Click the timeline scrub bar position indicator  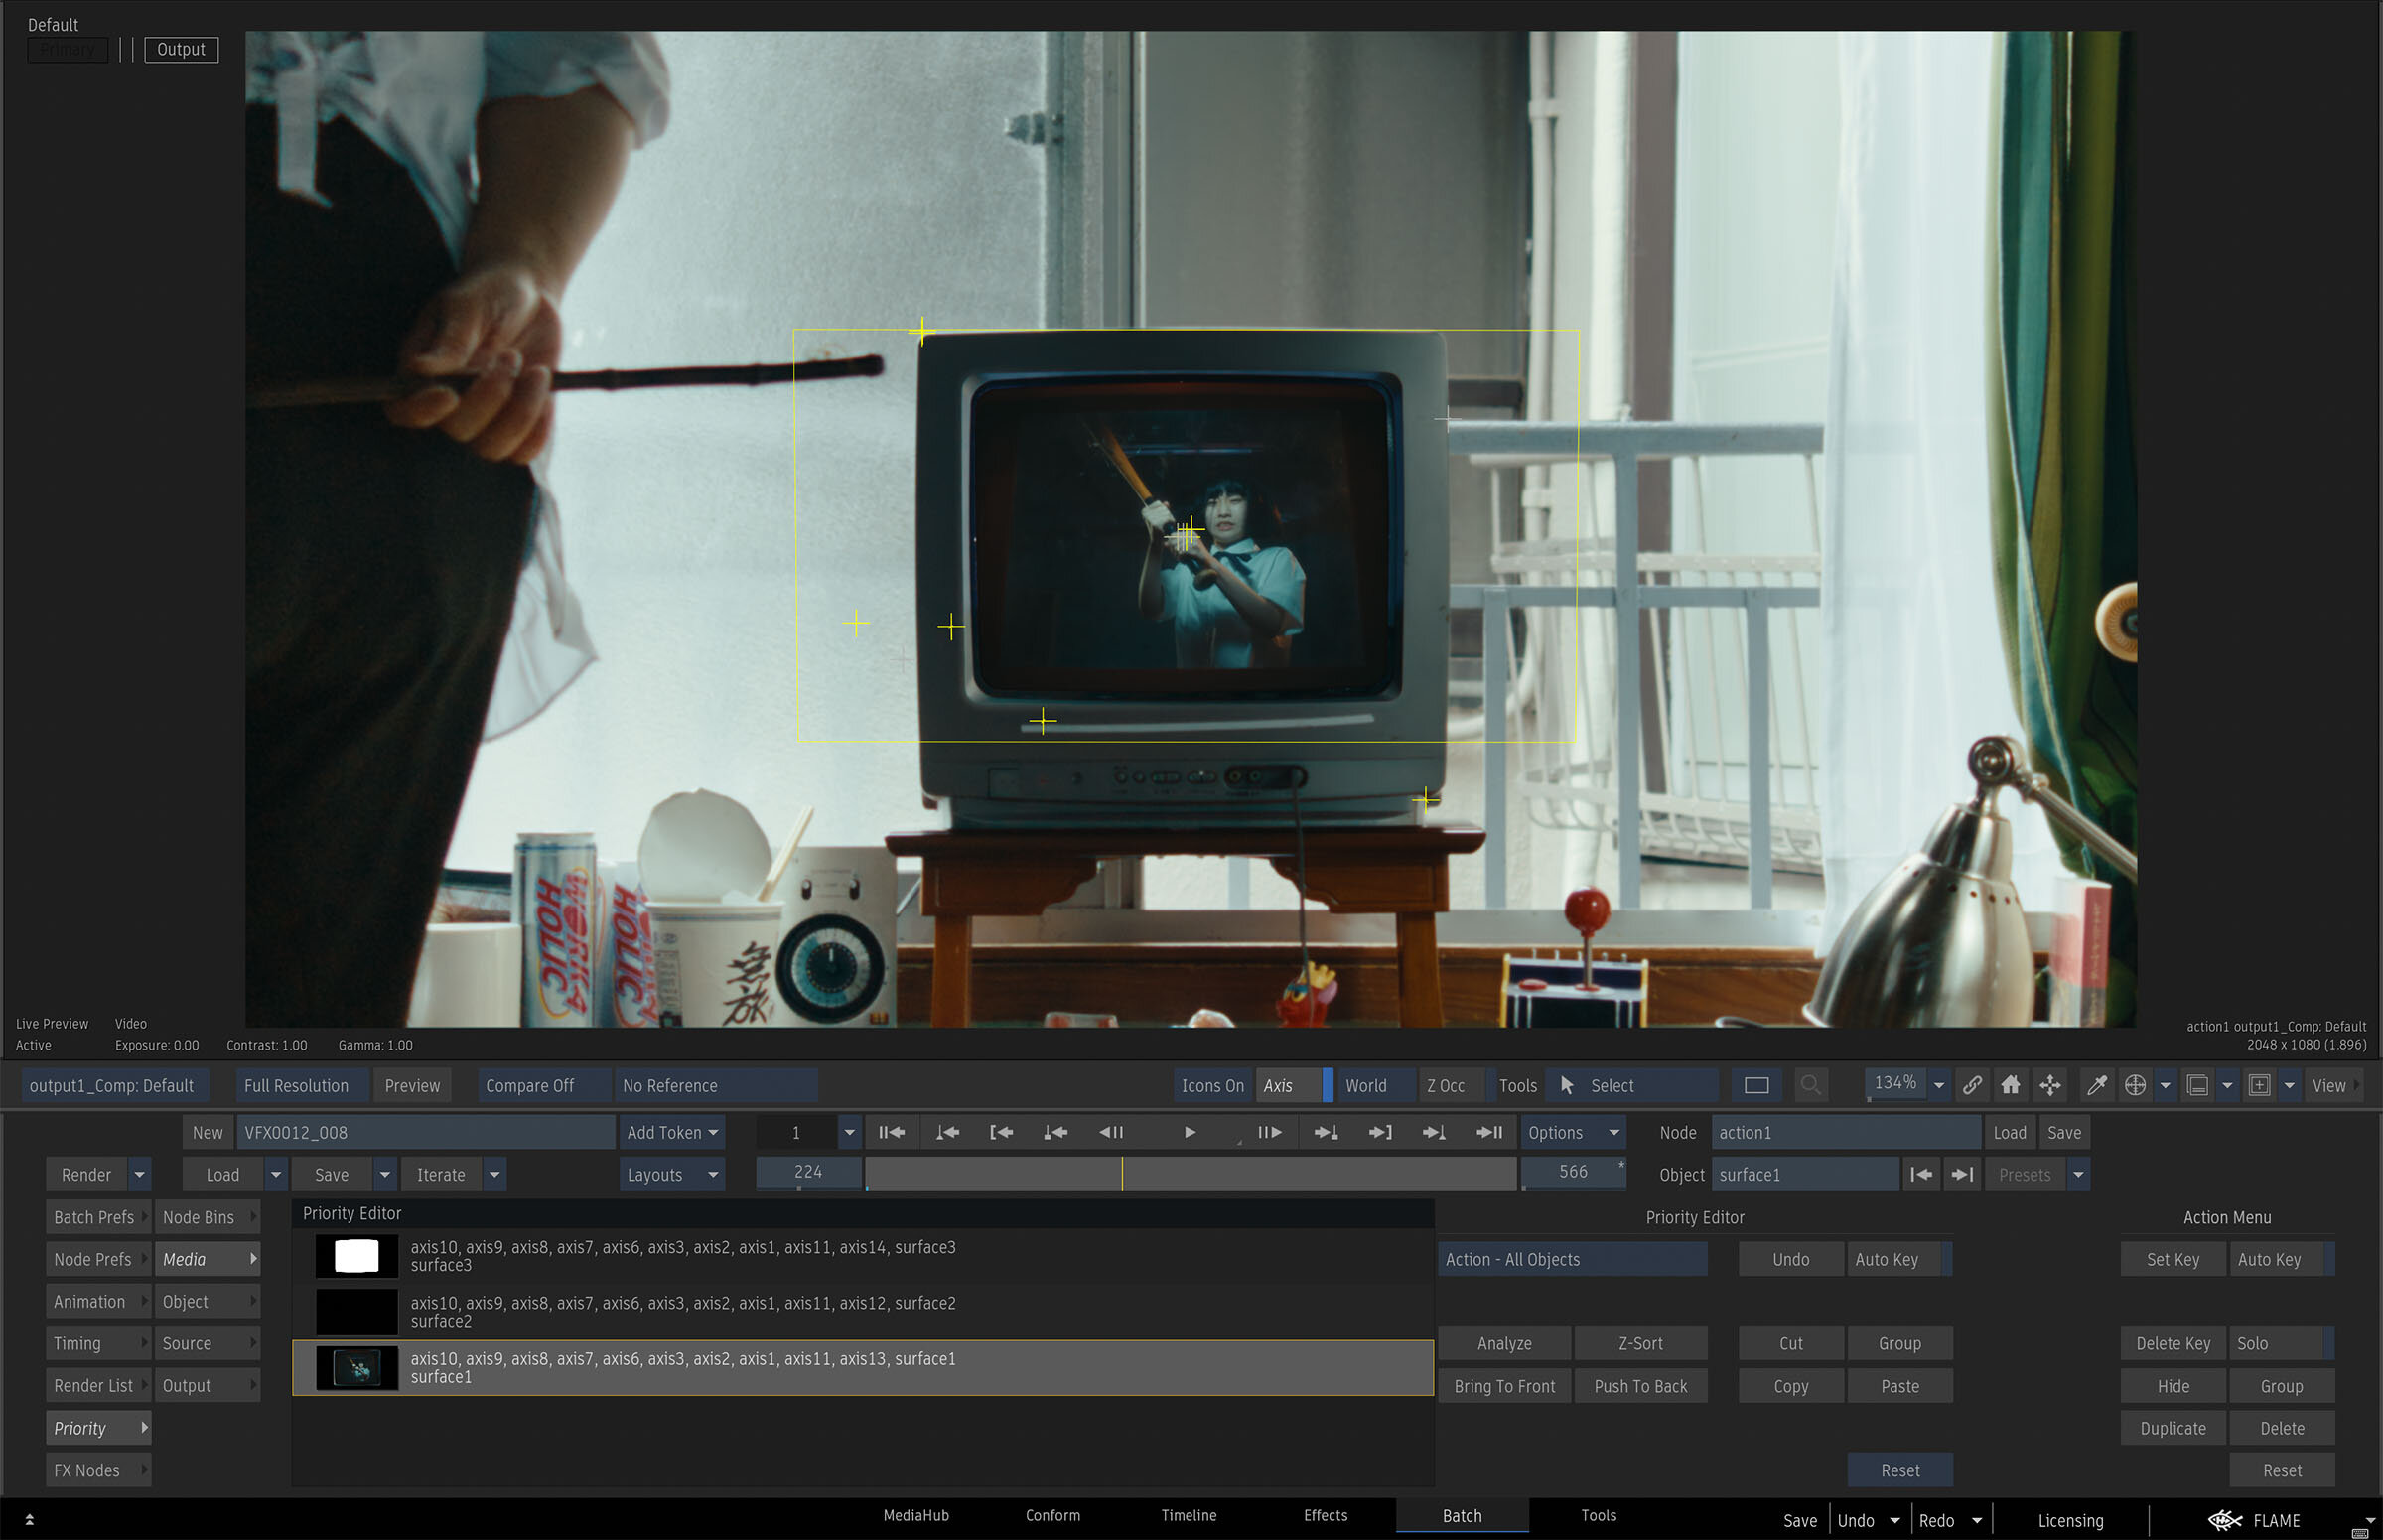1122,1174
